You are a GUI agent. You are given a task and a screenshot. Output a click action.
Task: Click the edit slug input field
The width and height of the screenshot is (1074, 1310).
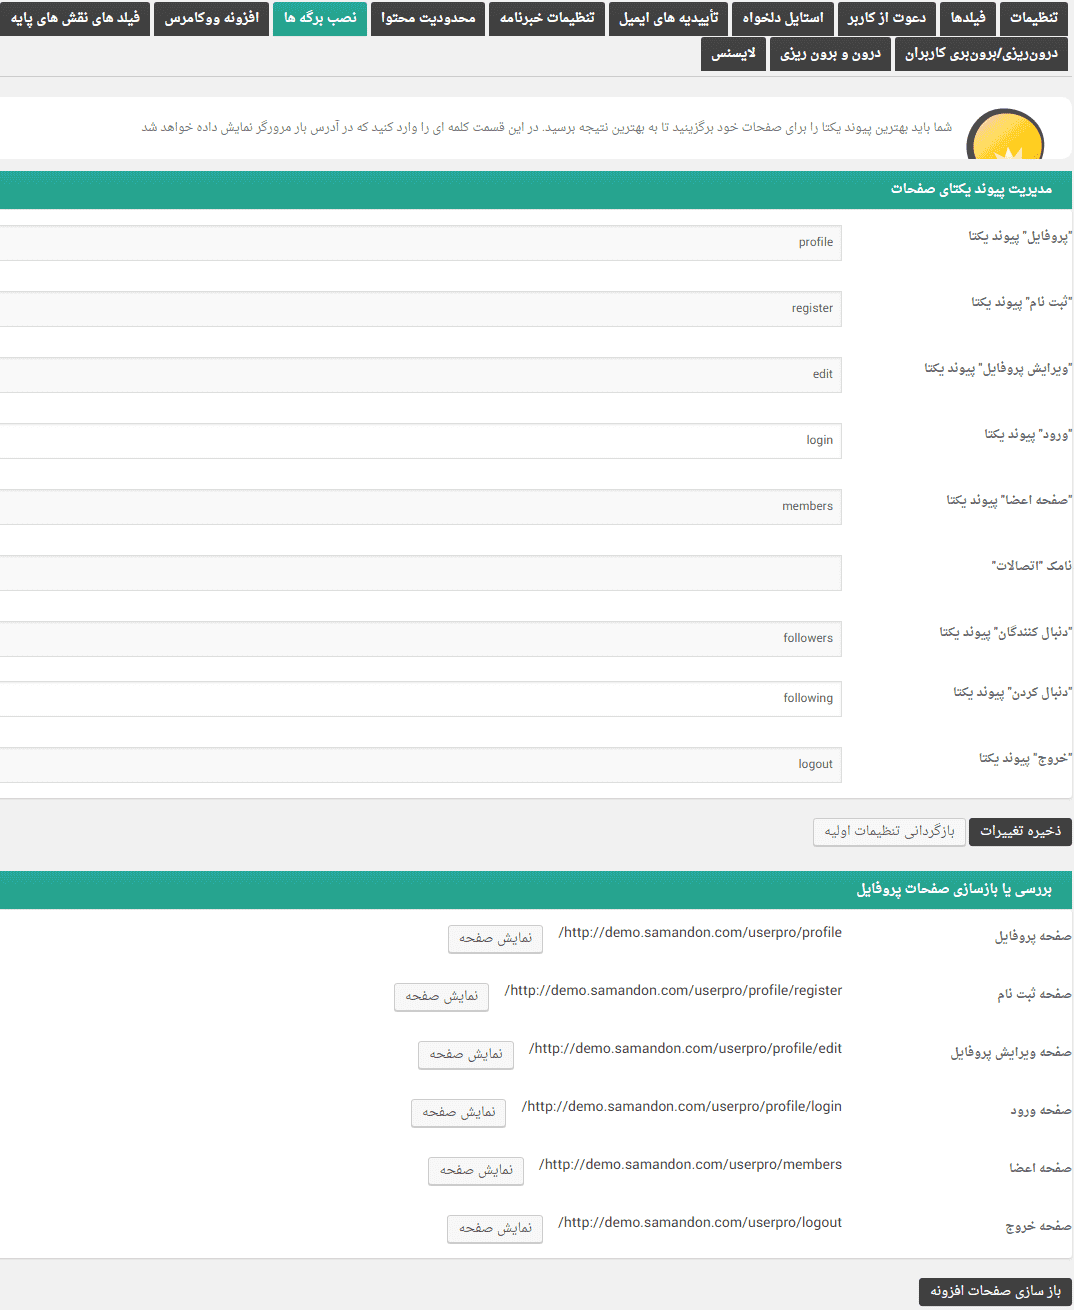tap(420, 375)
